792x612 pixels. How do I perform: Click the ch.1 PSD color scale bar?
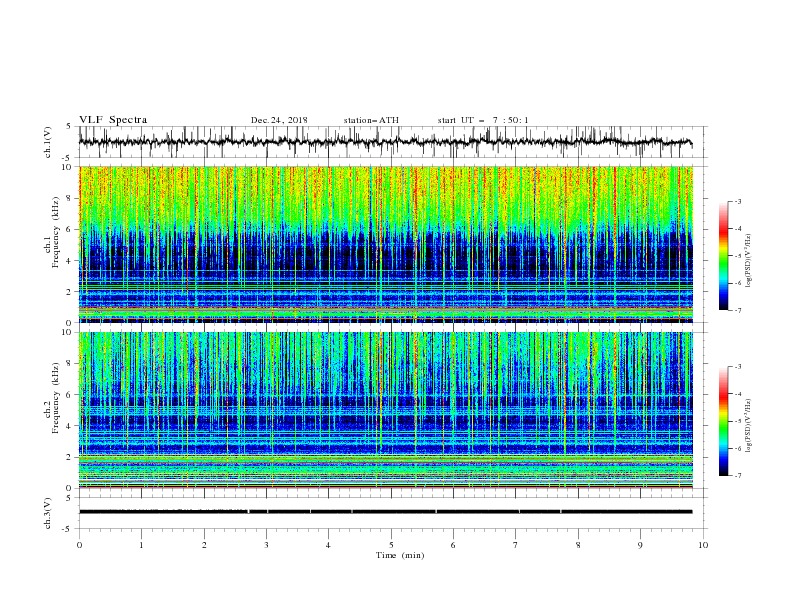pos(723,255)
